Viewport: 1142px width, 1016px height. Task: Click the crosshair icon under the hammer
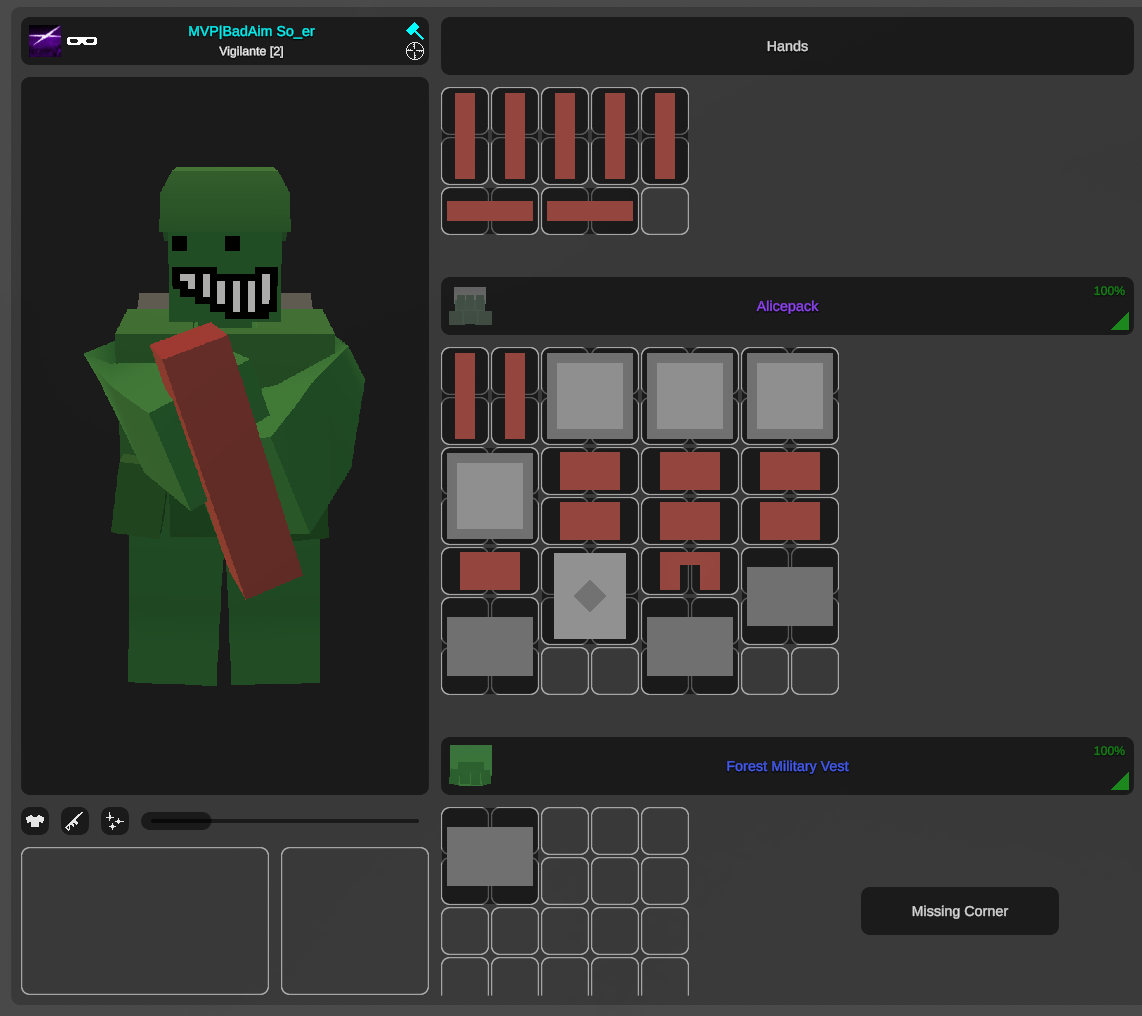414,51
